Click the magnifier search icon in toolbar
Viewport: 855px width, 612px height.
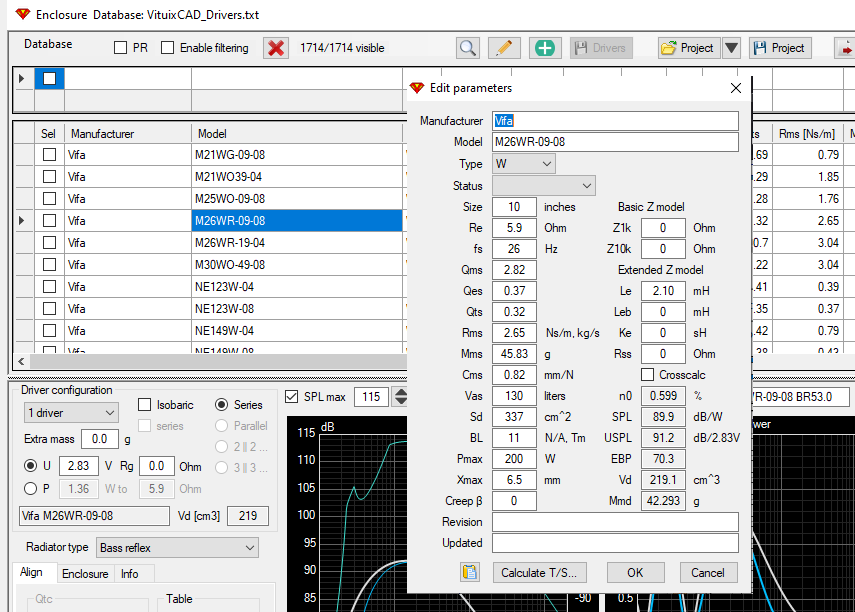point(468,48)
